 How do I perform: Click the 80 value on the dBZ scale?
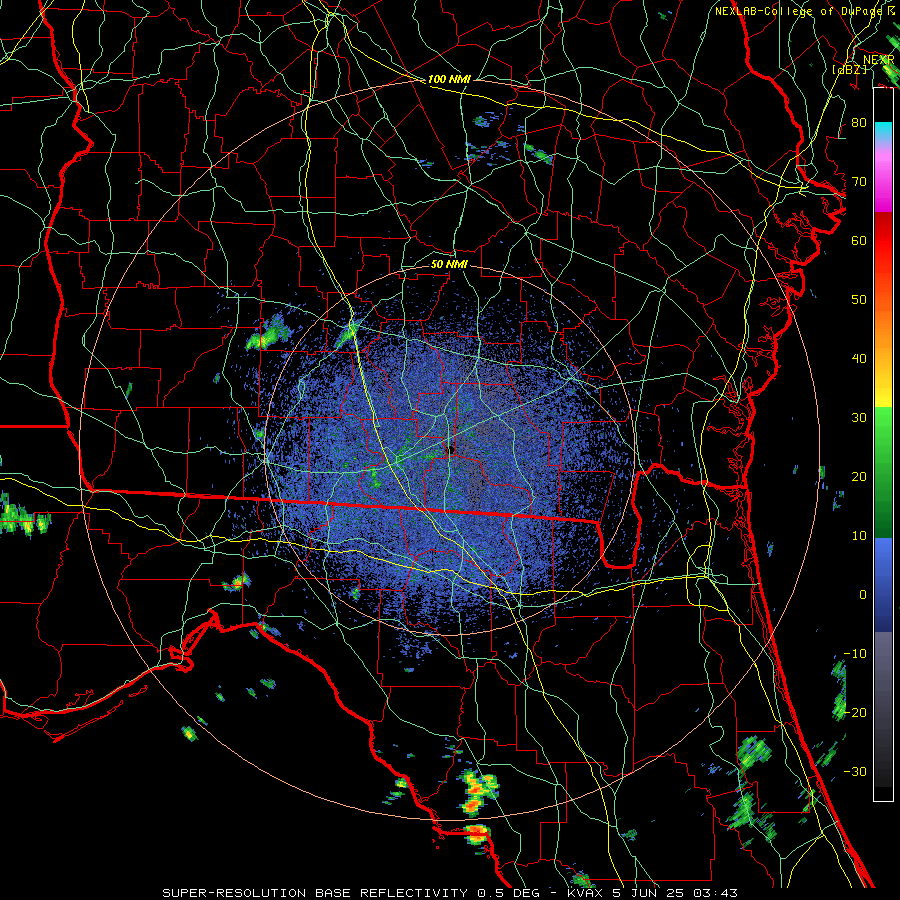(859, 123)
